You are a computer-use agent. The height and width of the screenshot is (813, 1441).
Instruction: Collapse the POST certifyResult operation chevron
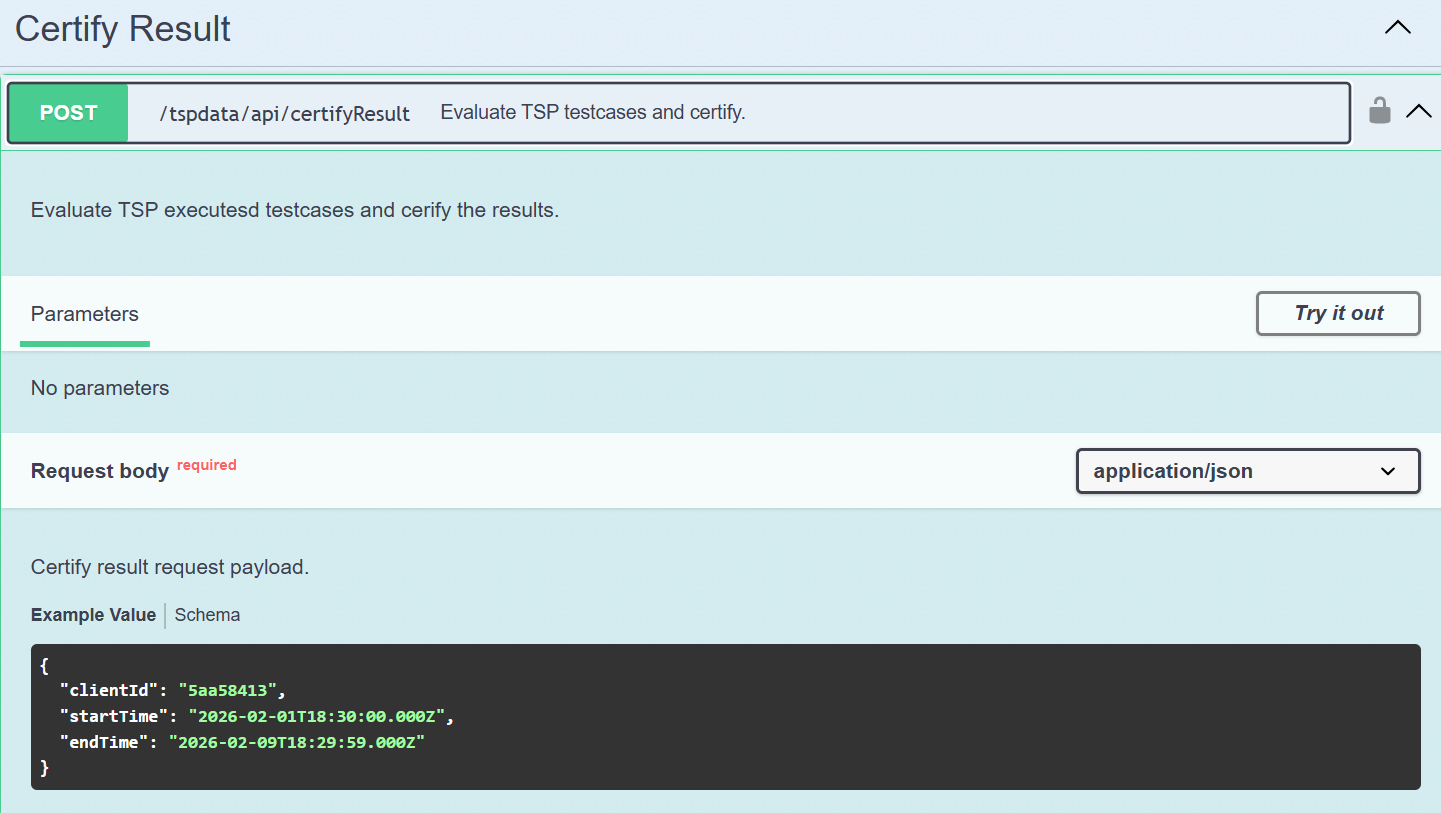1418,111
